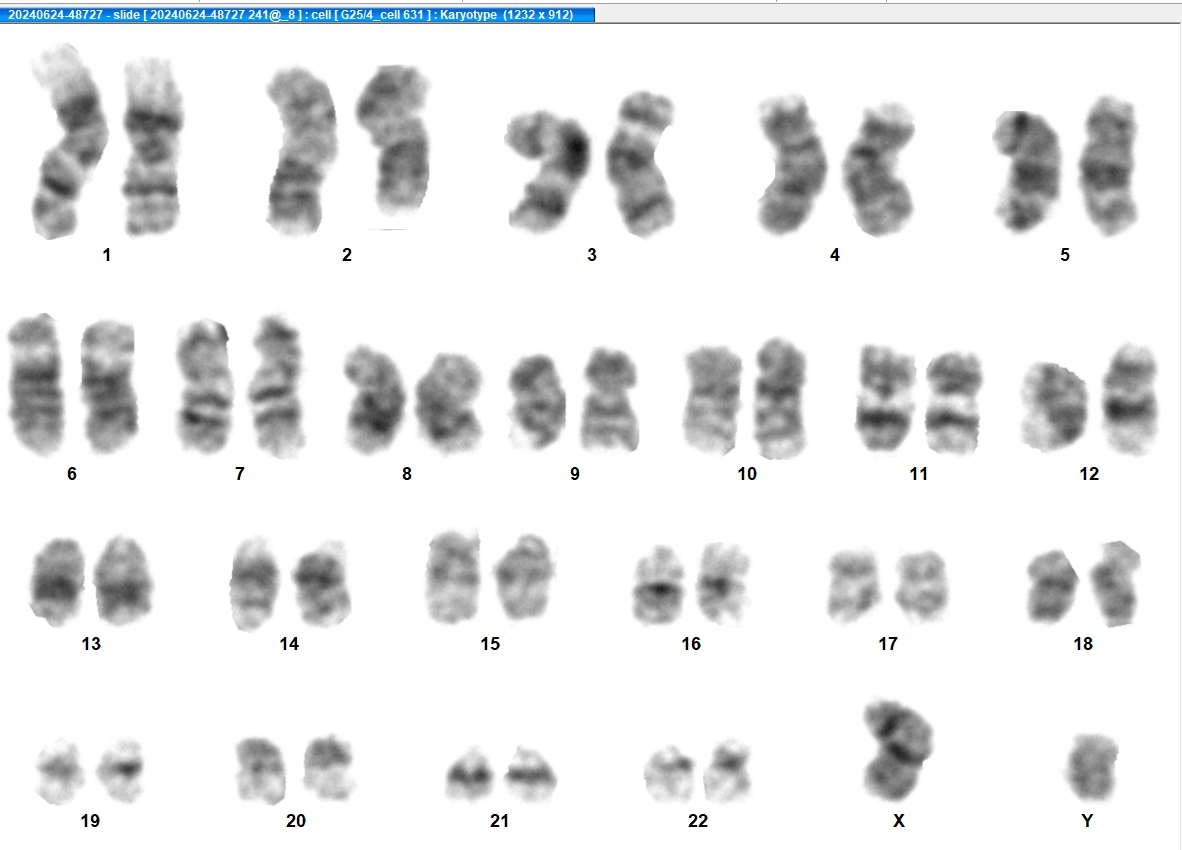Image resolution: width=1182 pixels, height=850 pixels.
Task: Select the karyotype window title bar
Action: click(x=297, y=14)
